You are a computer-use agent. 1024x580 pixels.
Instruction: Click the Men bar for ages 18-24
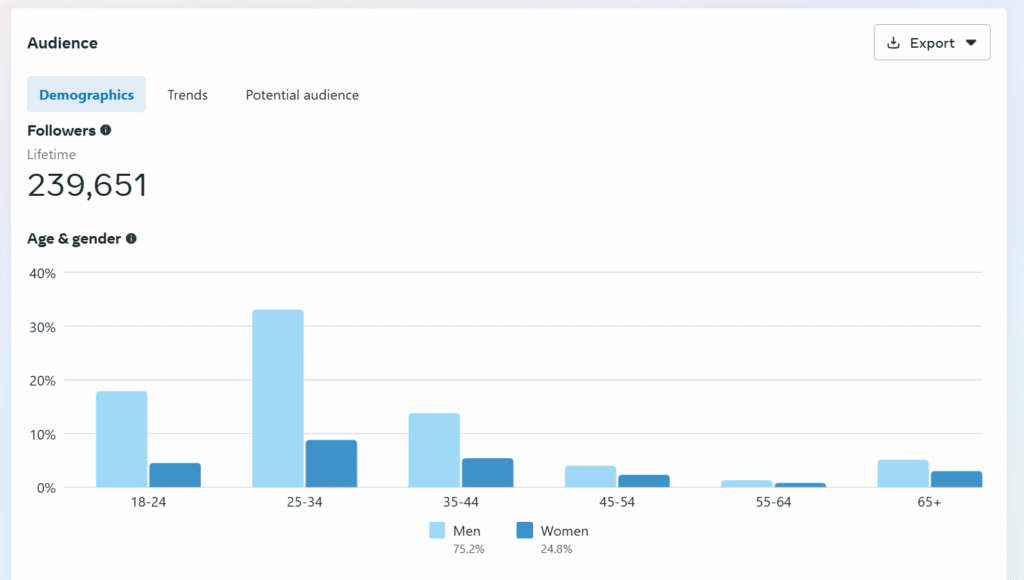(x=121, y=440)
